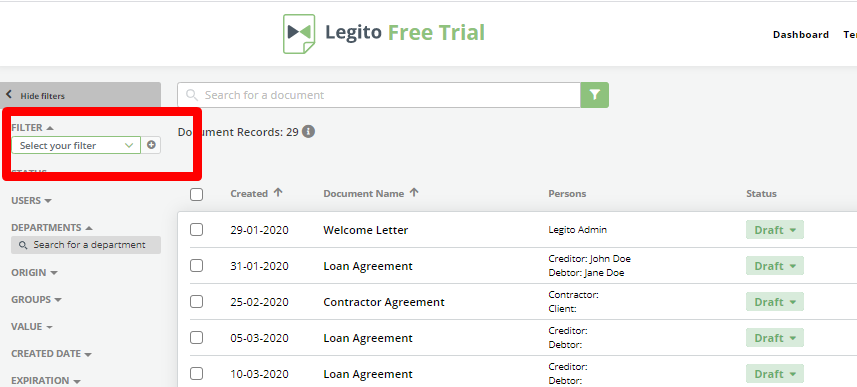This screenshot has height=387, width=857.
Task: Sort by Created column arrow
Action: click(278, 193)
